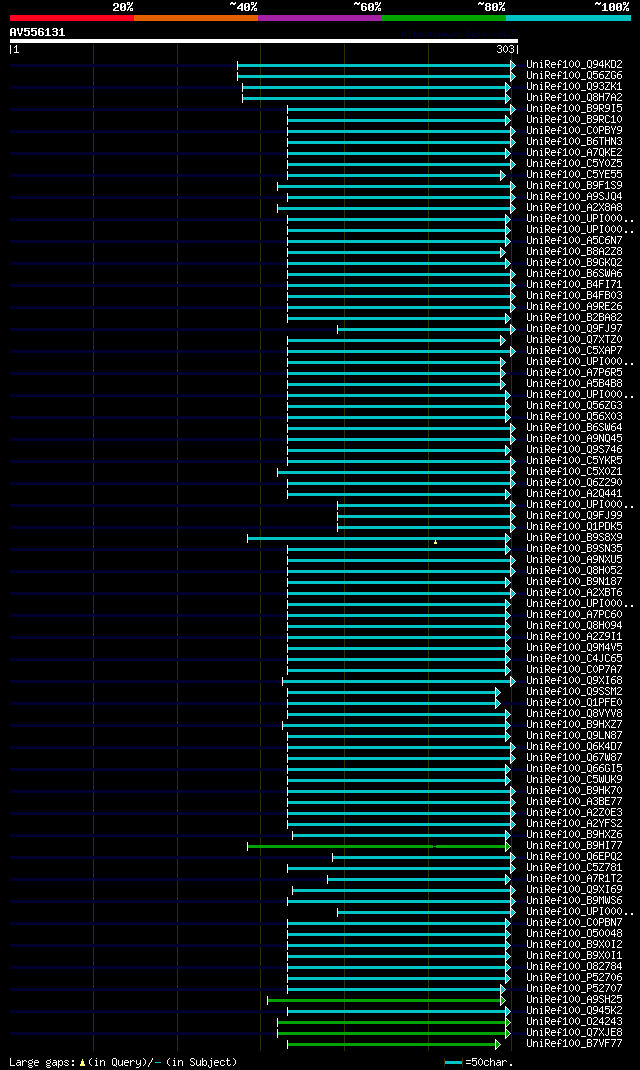Select the UniRef100_B9R9I5 label
Image resolution: width=640 pixels, height=1070 pixels.
[574, 109]
